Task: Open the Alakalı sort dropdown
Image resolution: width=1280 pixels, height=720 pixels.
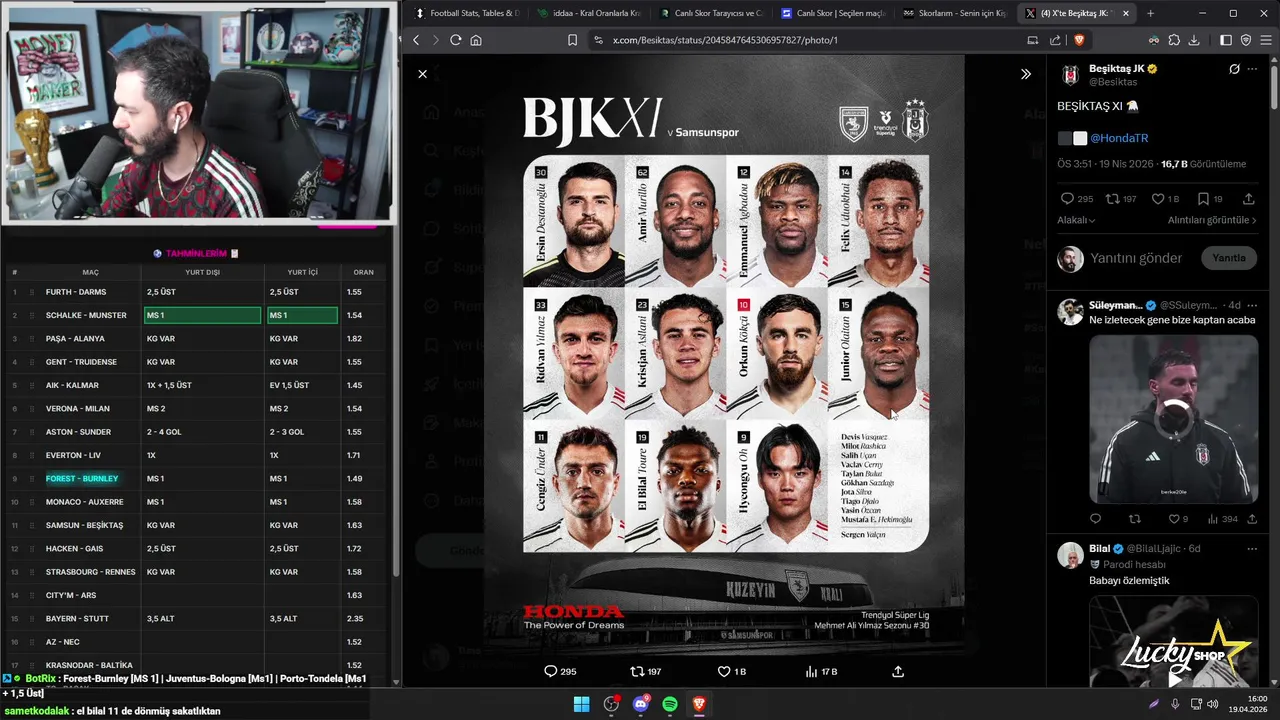Action: click(x=1076, y=220)
